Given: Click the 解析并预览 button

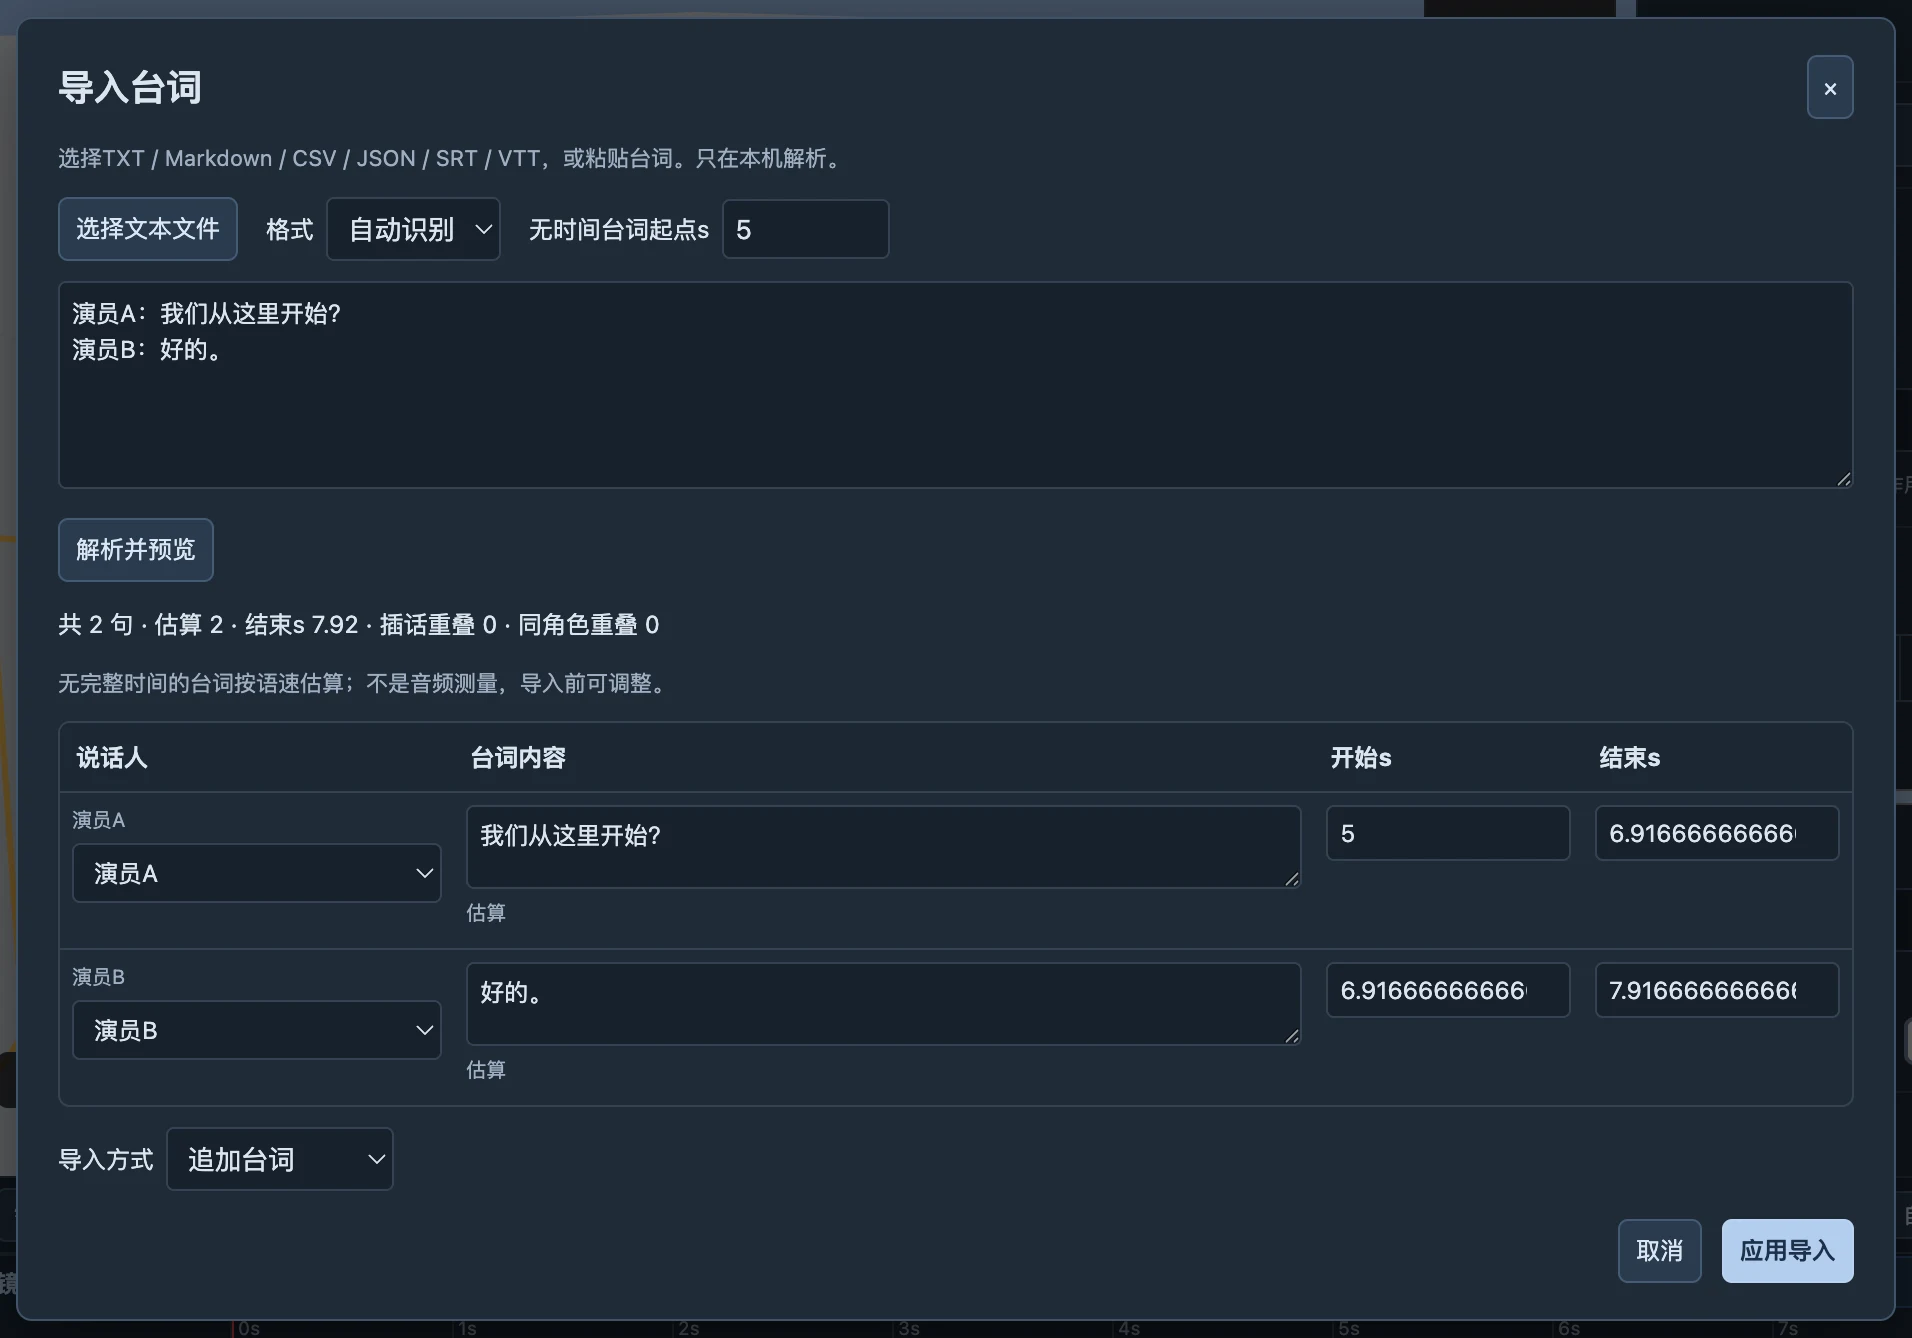Looking at the screenshot, I should [x=136, y=550].
